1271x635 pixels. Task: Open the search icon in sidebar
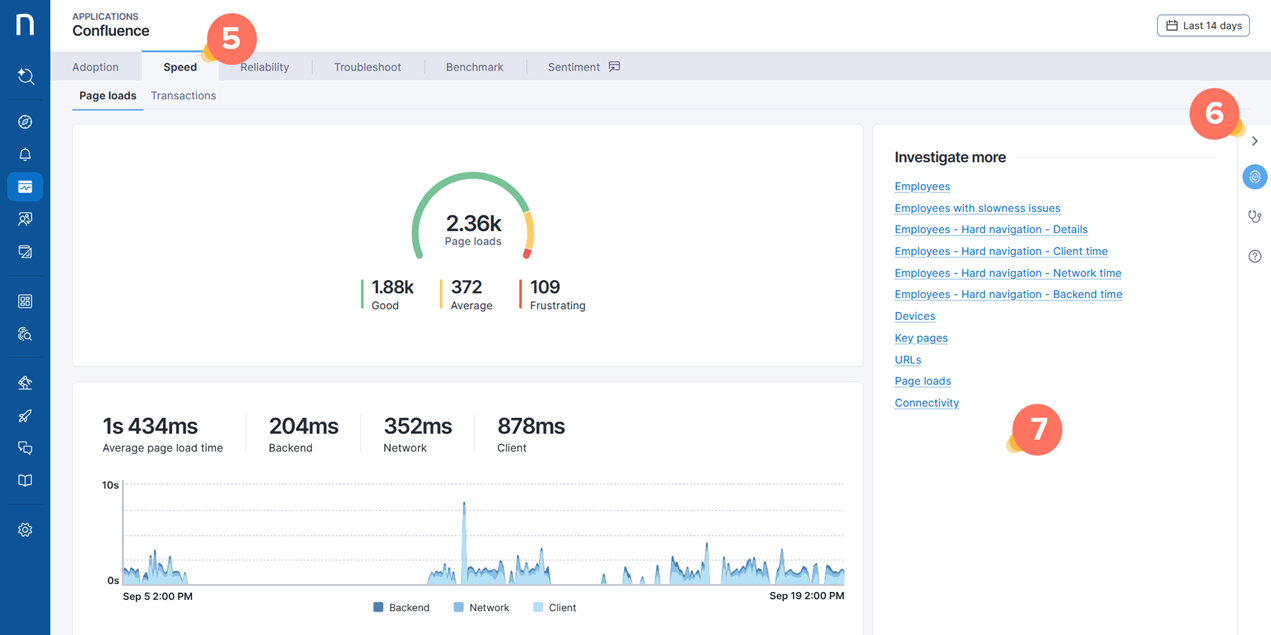click(25, 77)
